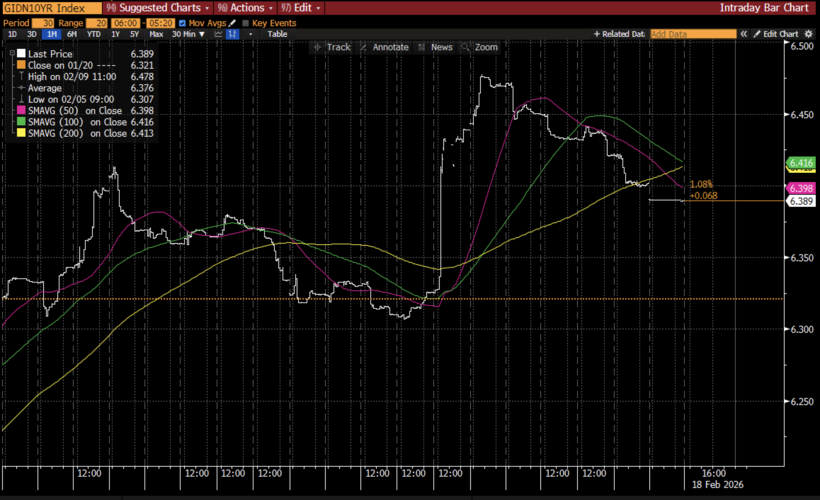Click the pencil icon beside Mov Avgs
The height and width of the screenshot is (500, 820).
click(x=230, y=21)
